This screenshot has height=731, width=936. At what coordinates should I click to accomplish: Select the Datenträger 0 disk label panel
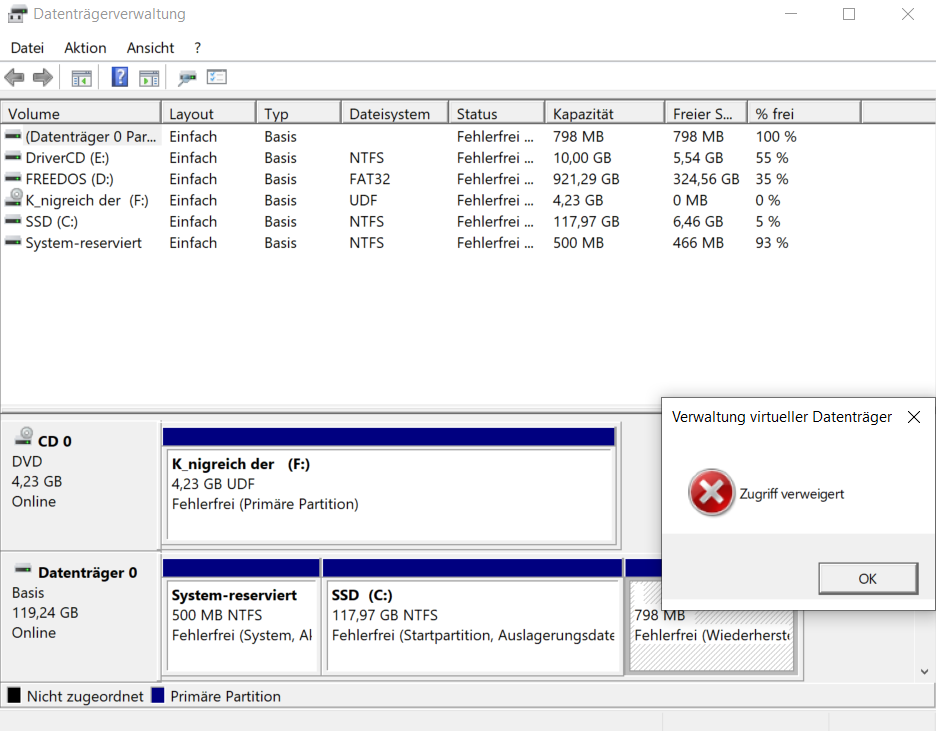[81, 617]
